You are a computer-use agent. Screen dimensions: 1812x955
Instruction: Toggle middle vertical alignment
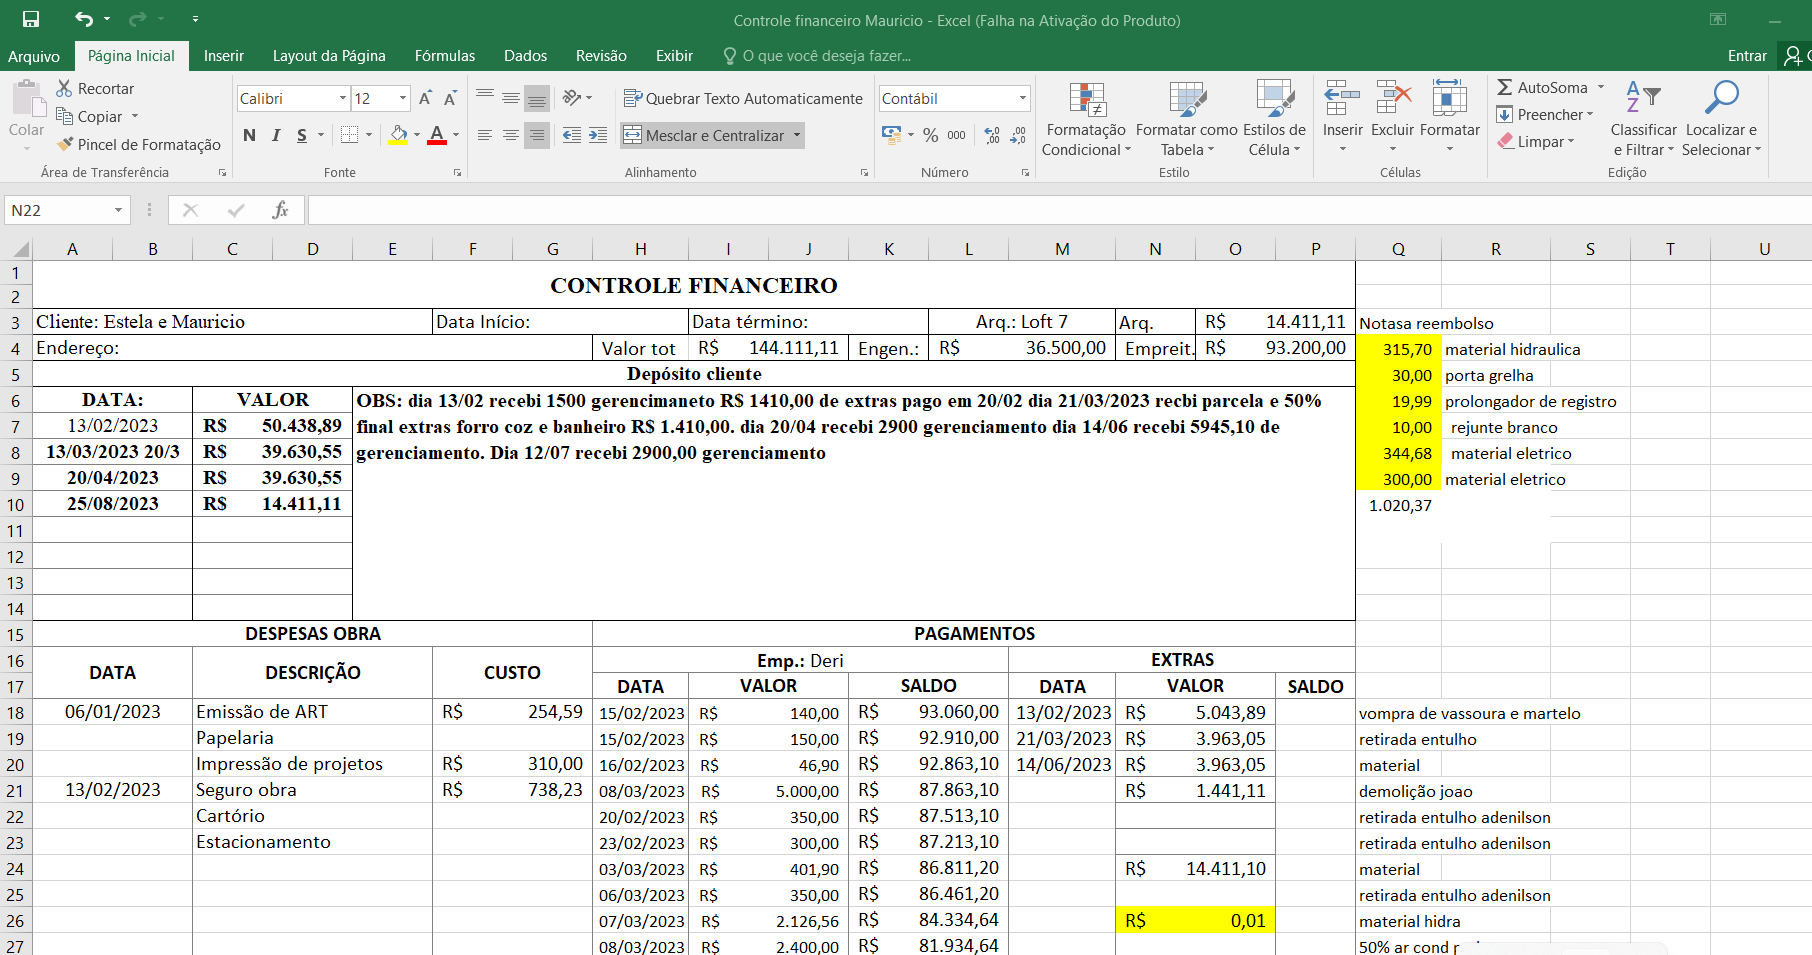(x=511, y=97)
